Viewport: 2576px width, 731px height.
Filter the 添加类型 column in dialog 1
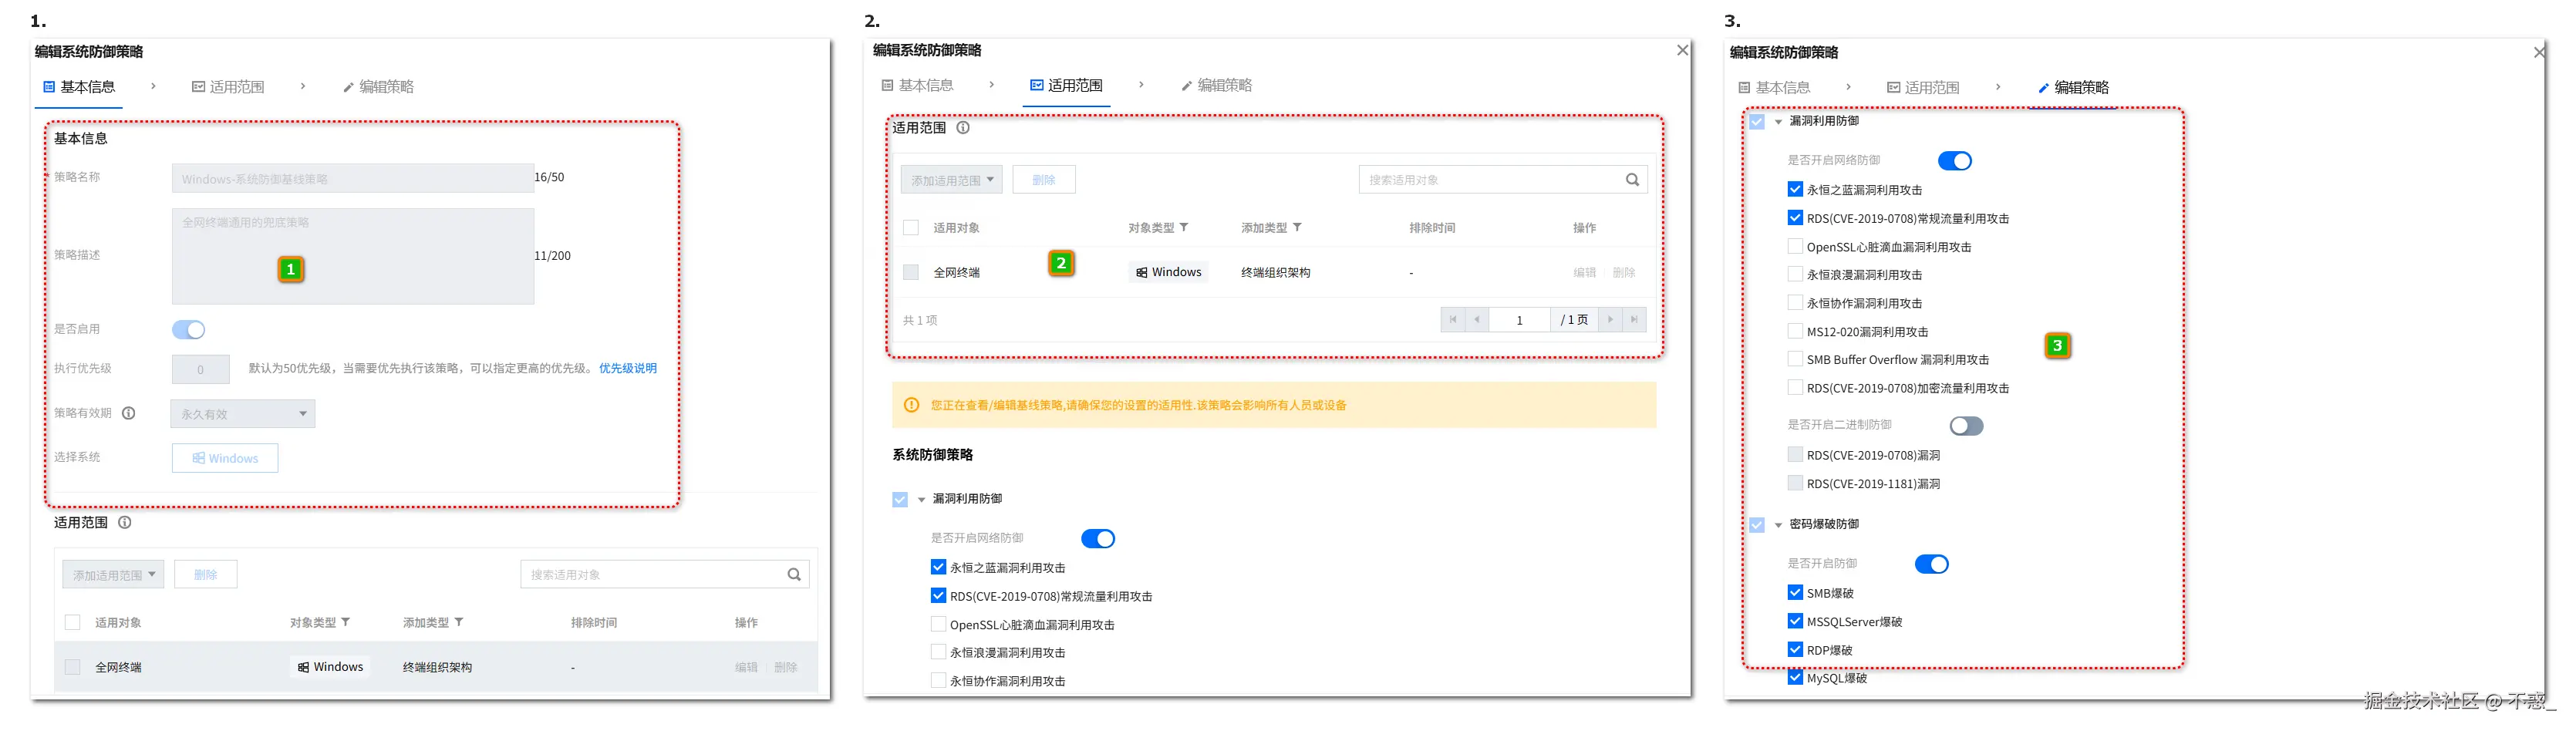coord(459,622)
